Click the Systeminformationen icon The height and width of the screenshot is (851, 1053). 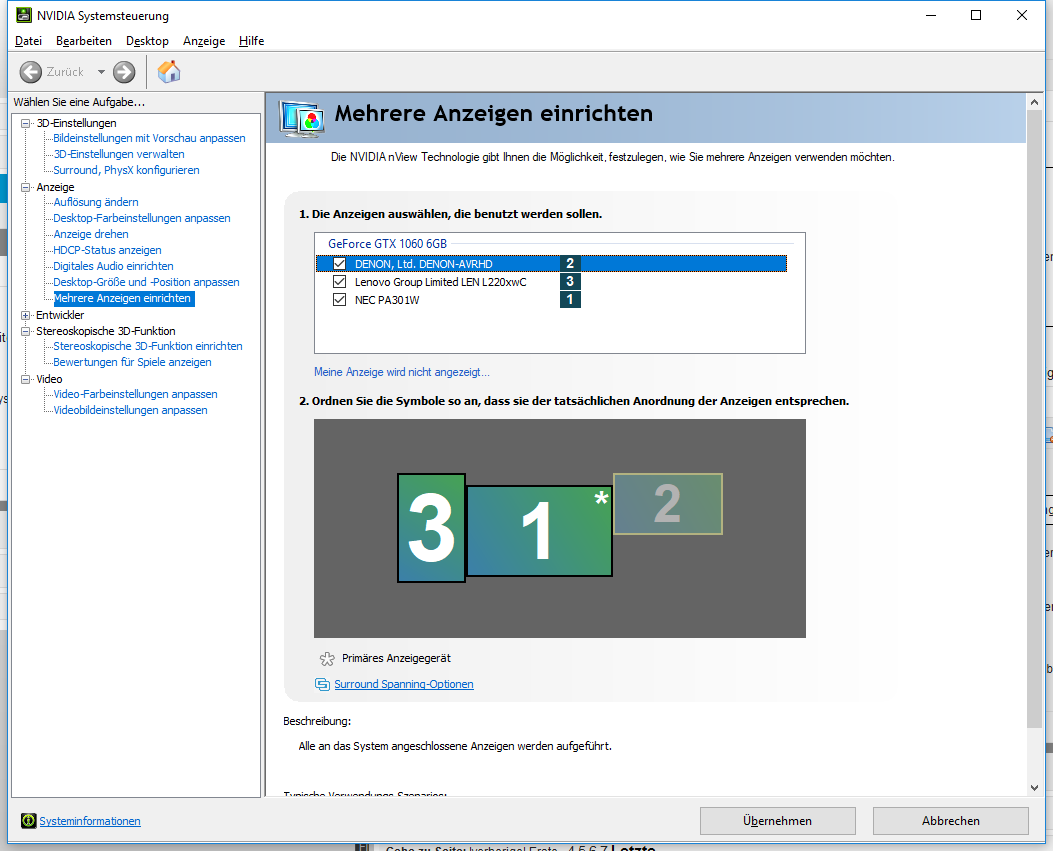(28, 820)
